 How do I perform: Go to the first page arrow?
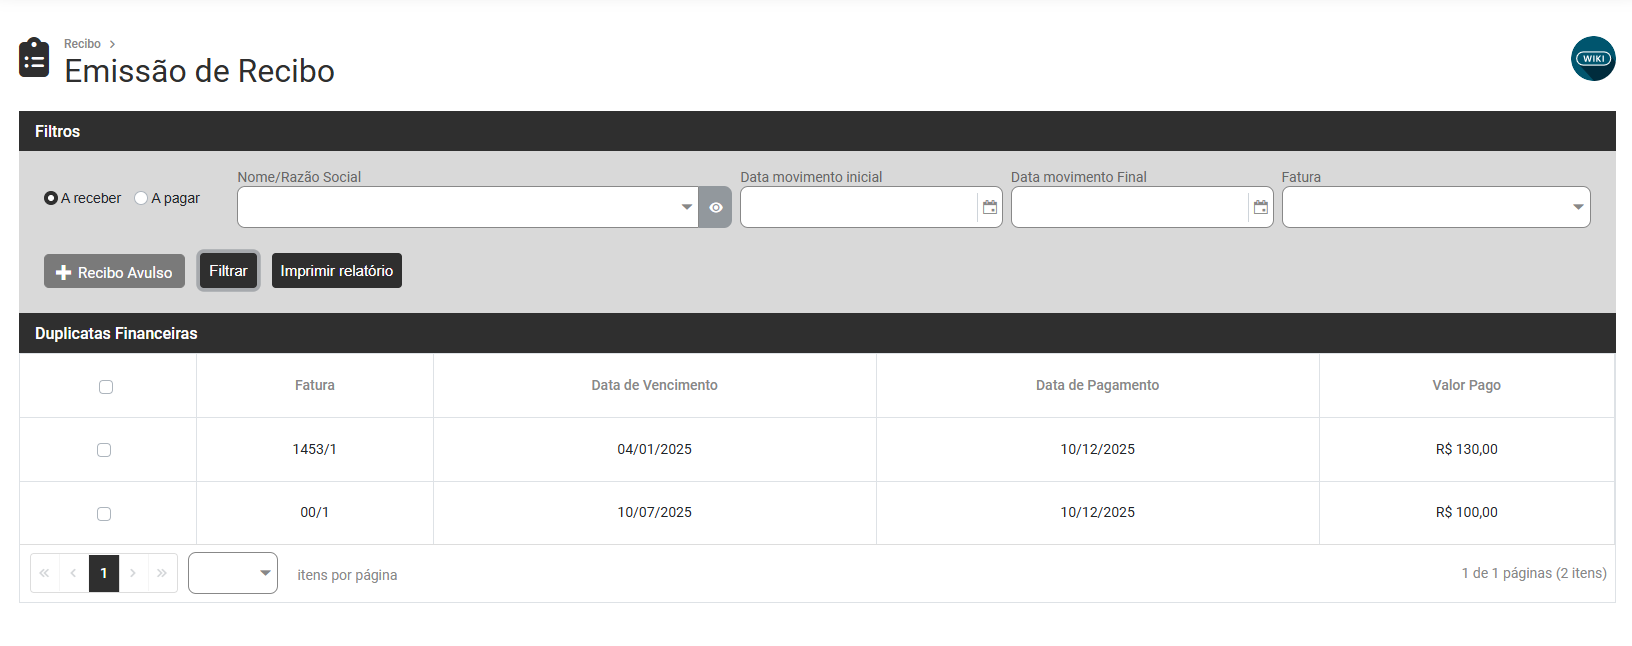(x=45, y=574)
